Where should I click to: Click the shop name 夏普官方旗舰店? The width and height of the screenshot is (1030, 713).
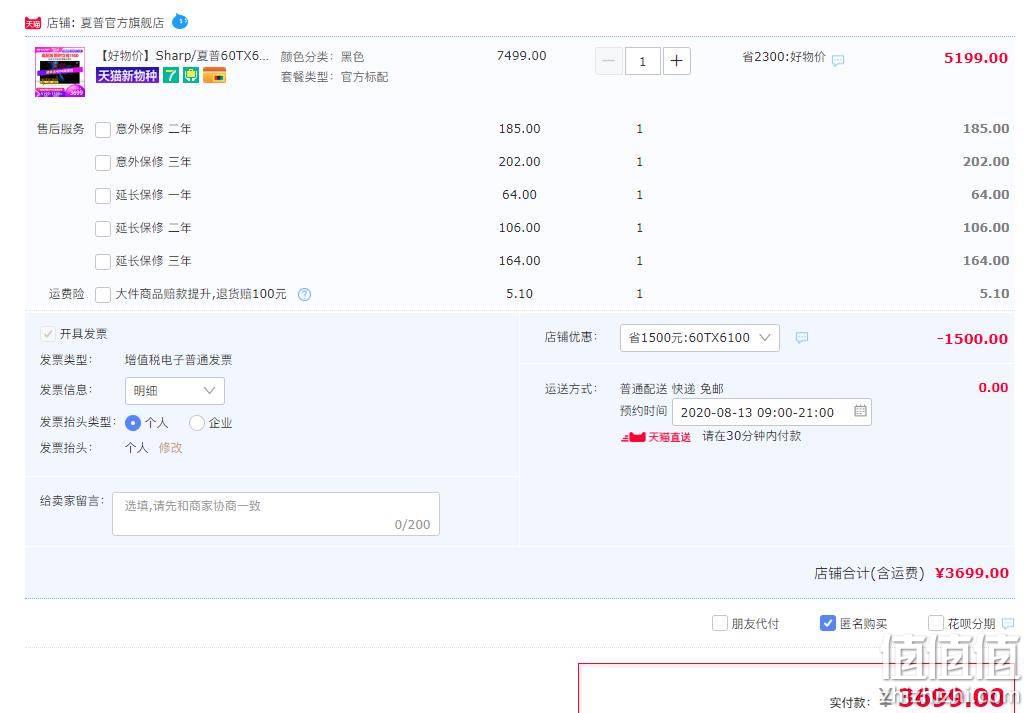click(x=122, y=23)
